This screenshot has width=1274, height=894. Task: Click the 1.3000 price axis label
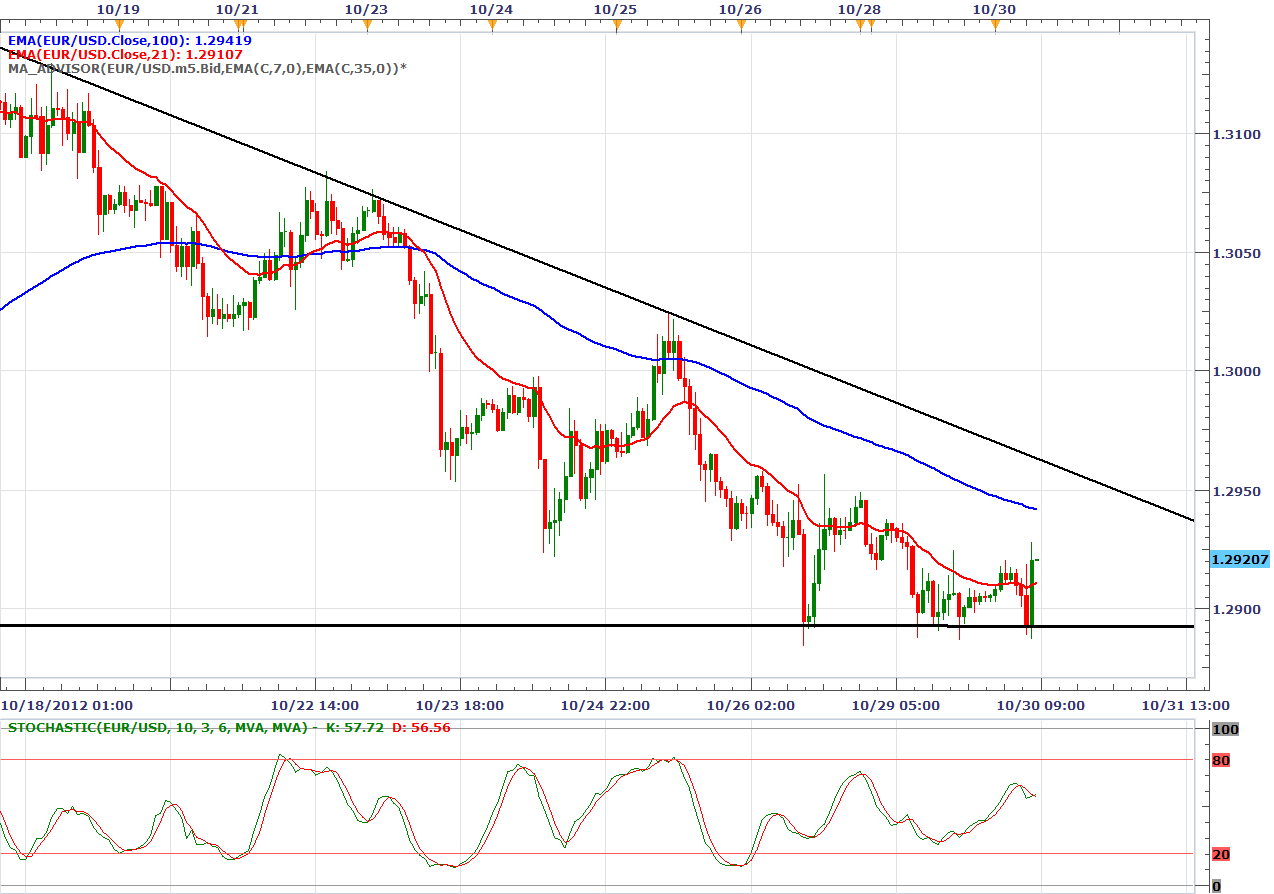click(x=1236, y=371)
